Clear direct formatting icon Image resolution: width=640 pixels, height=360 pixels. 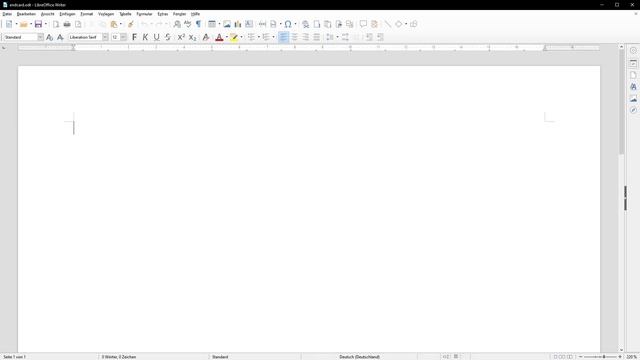[206, 37]
